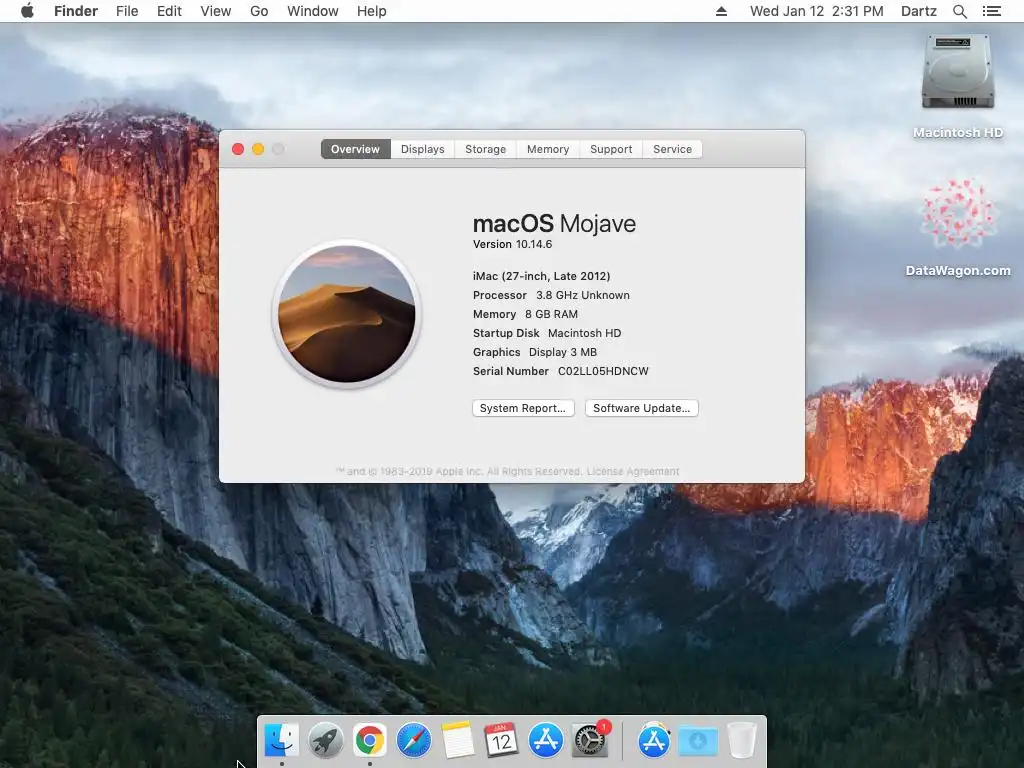1024x768 pixels.
Task: Click the macOS Mojave title text
Action: click(x=554, y=224)
